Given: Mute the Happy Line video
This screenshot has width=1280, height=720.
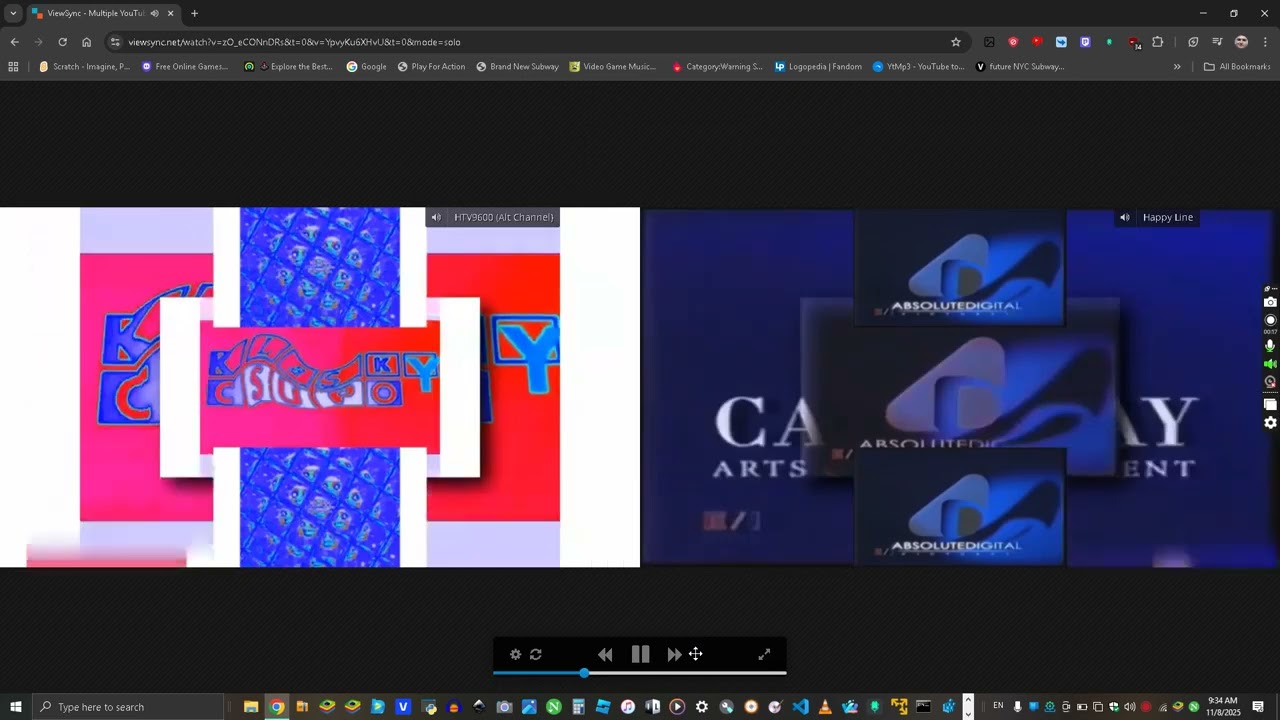Looking at the screenshot, I should 1125,217.
